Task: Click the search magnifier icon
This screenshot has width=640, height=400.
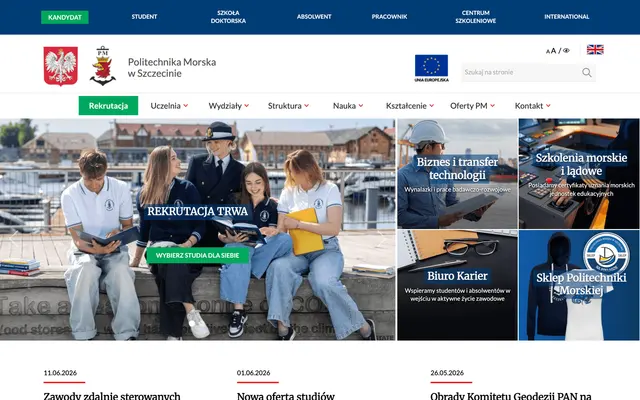Action: click(x=587, y=73)
